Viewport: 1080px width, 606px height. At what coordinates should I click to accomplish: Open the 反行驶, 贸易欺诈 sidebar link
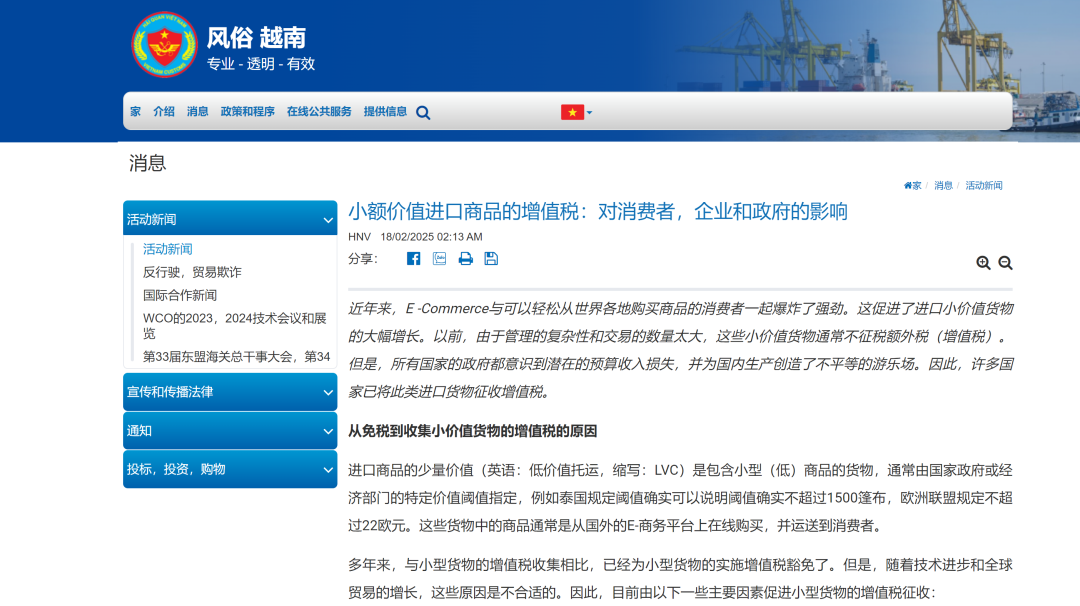191,271
